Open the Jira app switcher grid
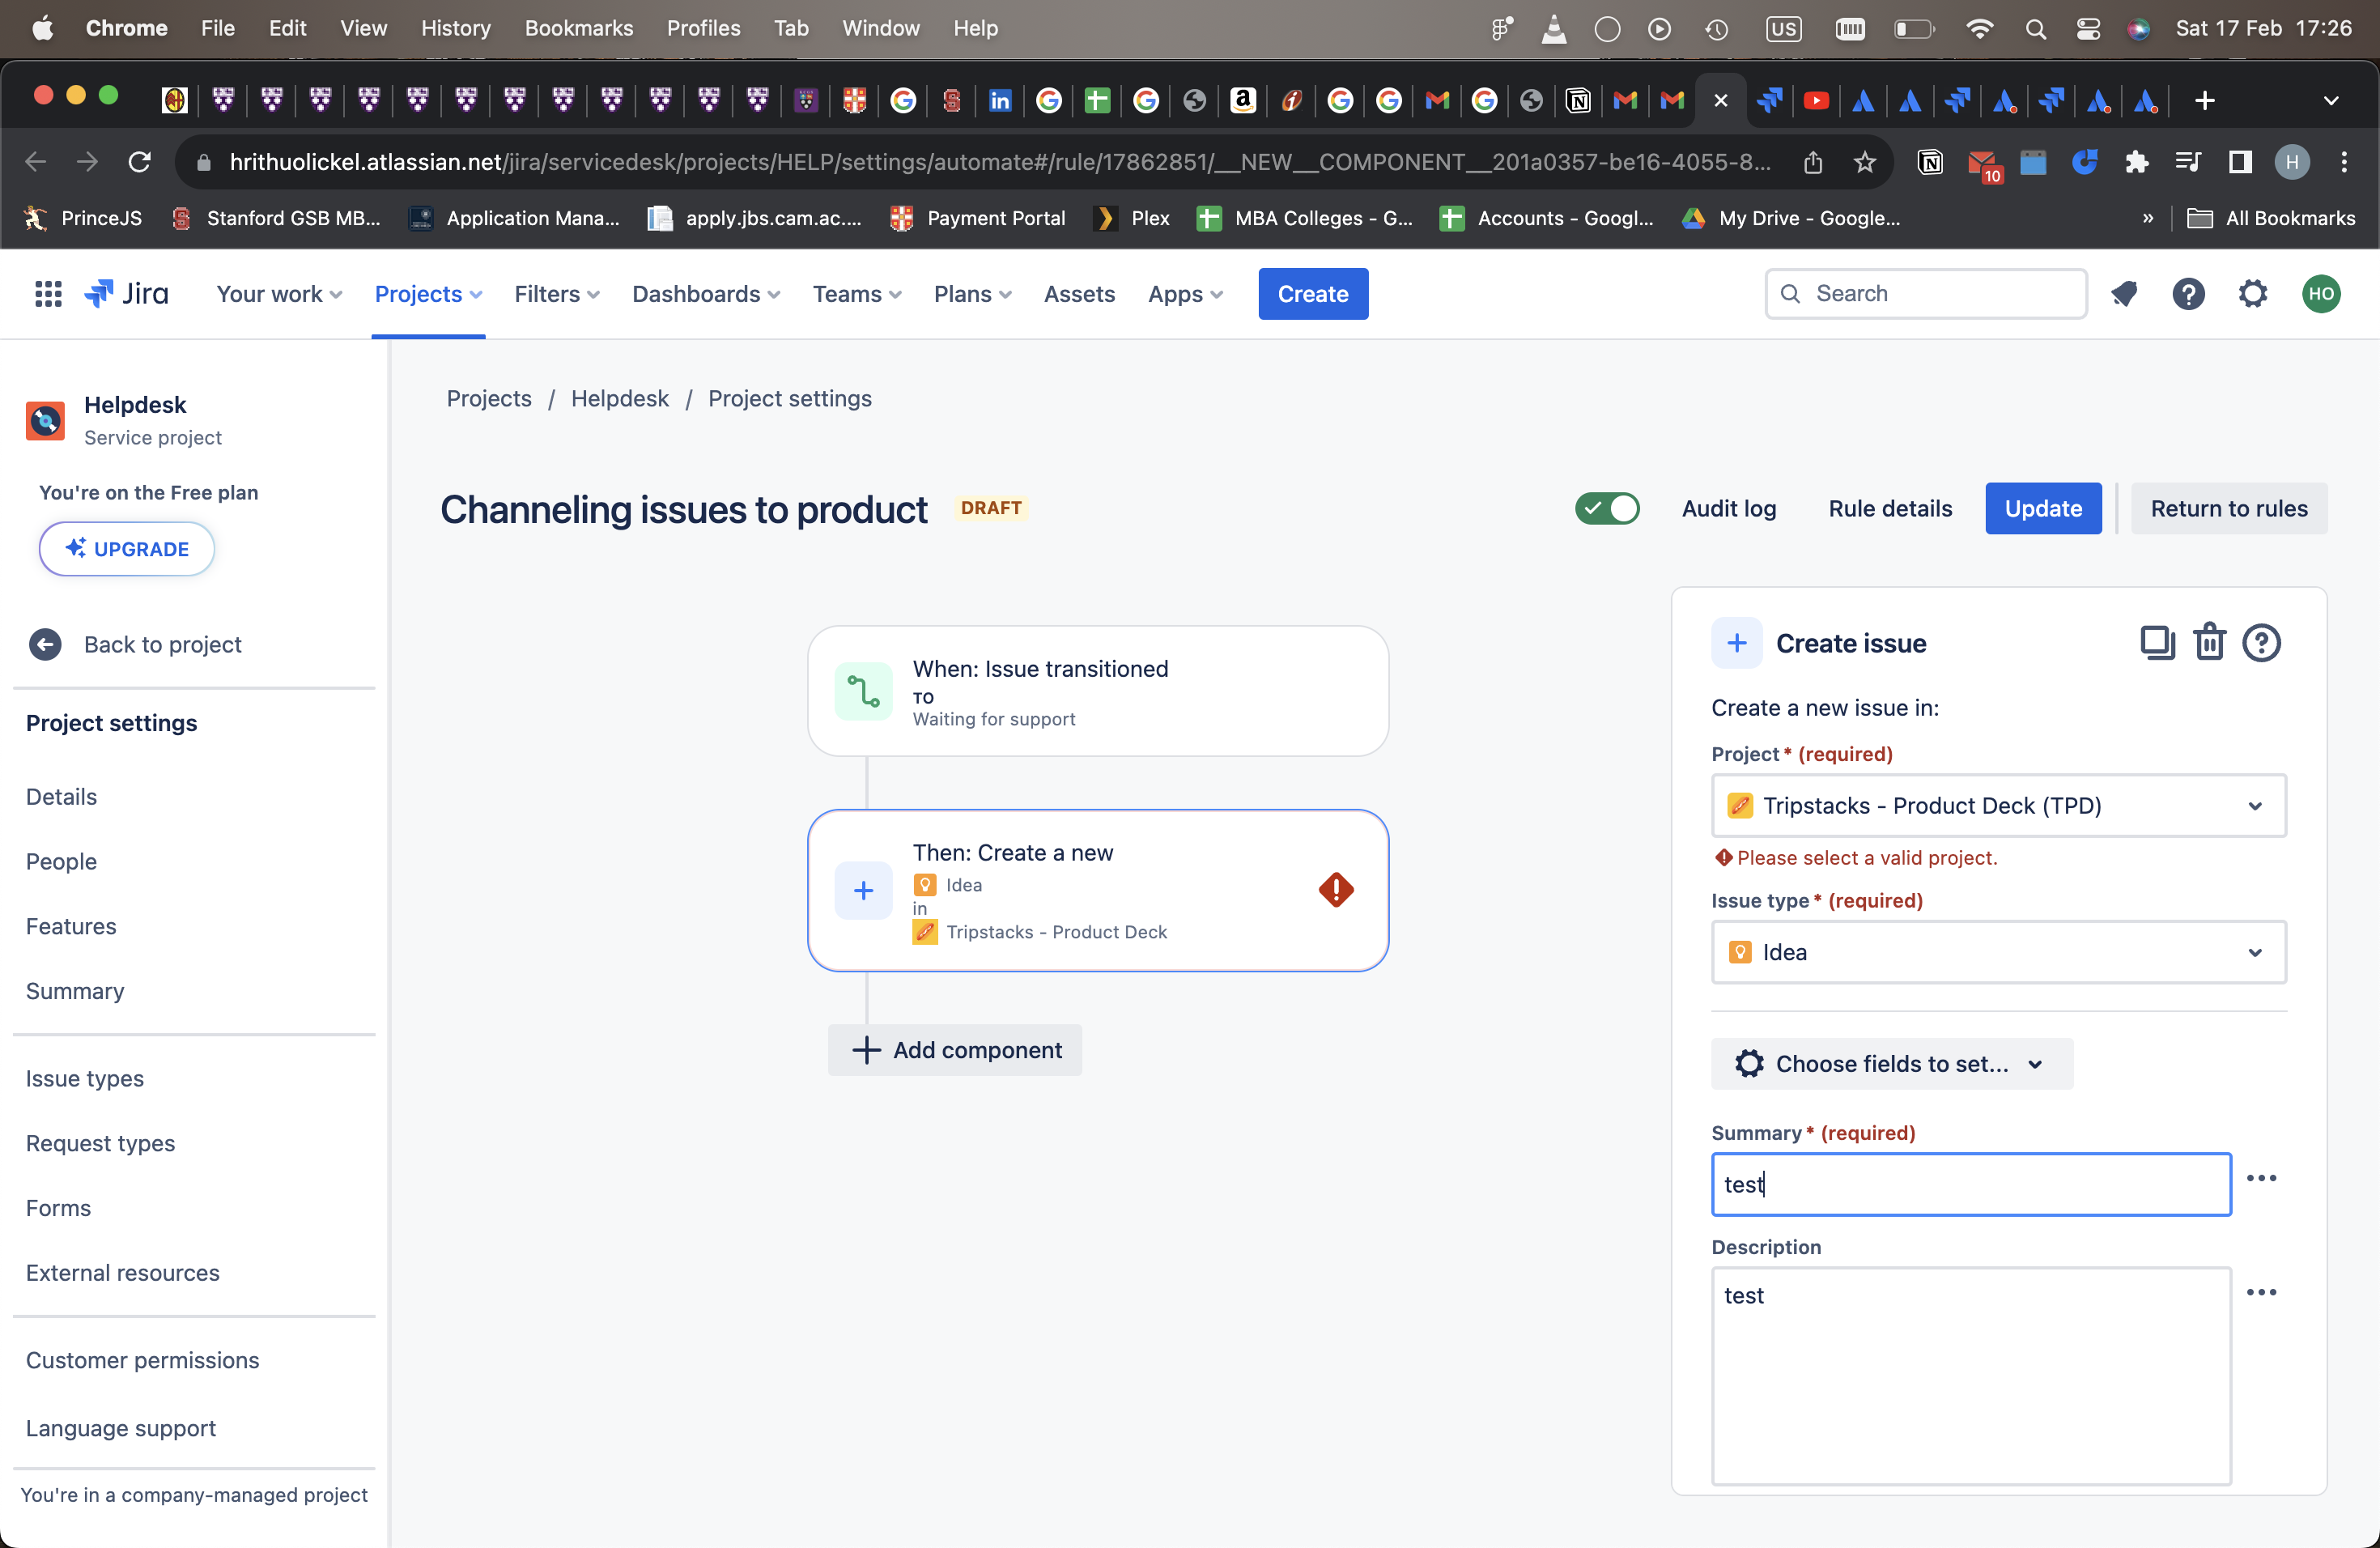This screenshot has width=2380, height=1548. click(x=48, y=294)
